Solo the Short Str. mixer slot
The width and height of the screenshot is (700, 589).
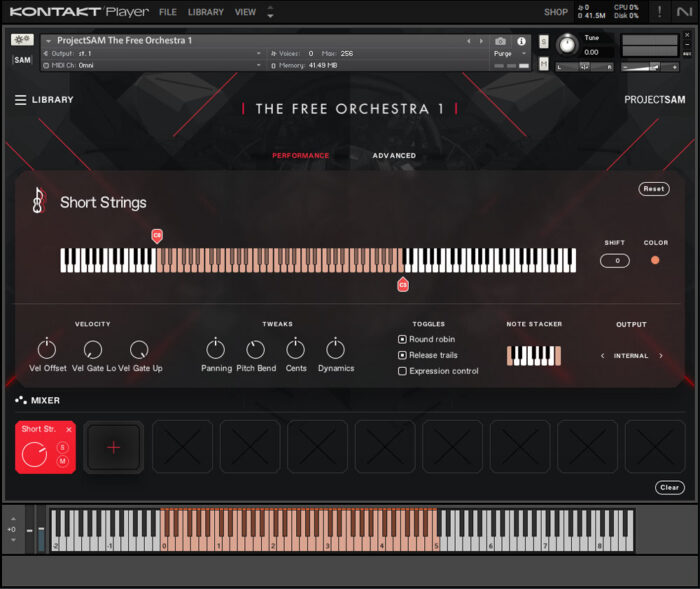pos(62,447)
